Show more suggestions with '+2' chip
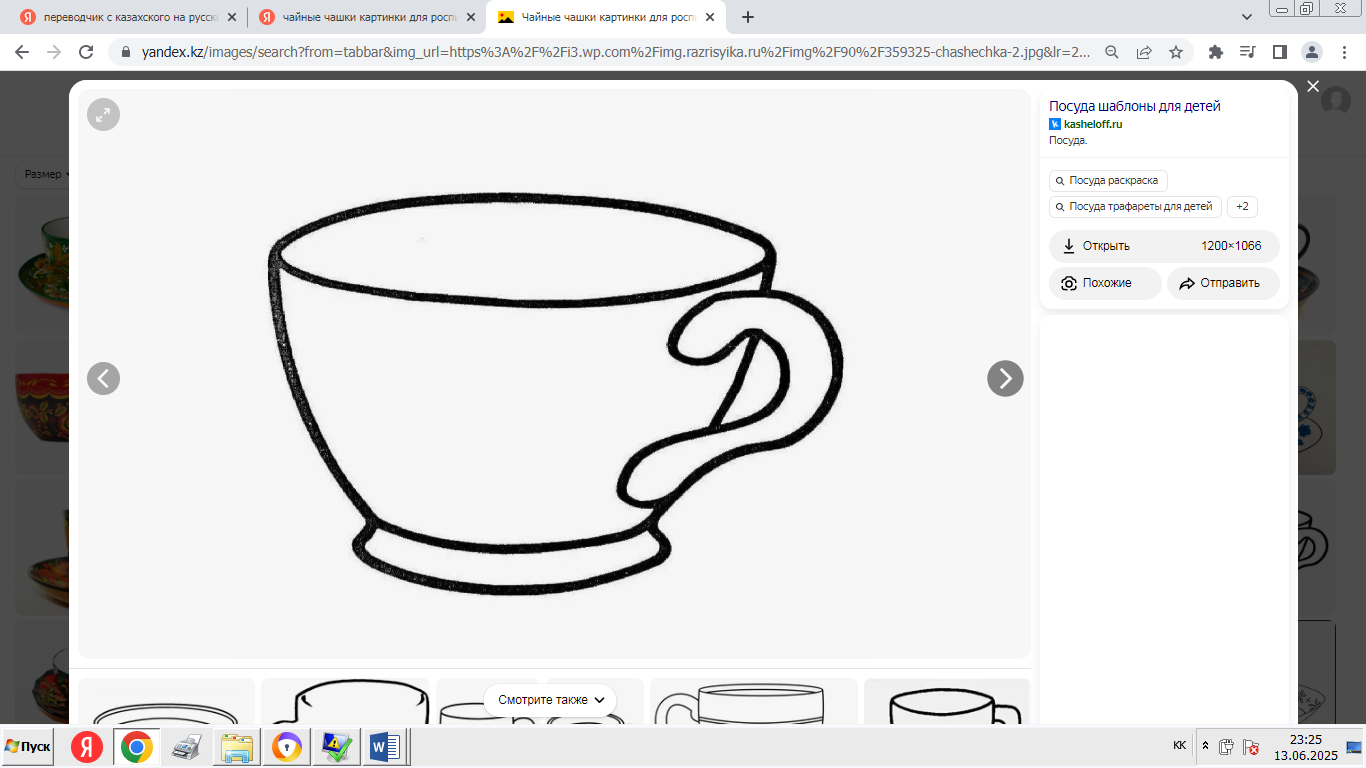1366x768 pixels. tap(1242, 207)
